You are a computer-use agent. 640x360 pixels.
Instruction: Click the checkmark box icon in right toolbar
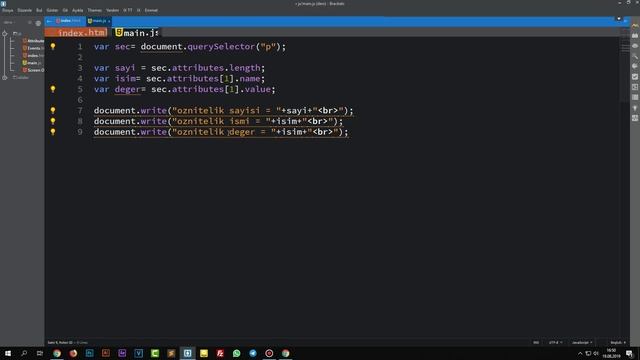[x=635, y=77]
